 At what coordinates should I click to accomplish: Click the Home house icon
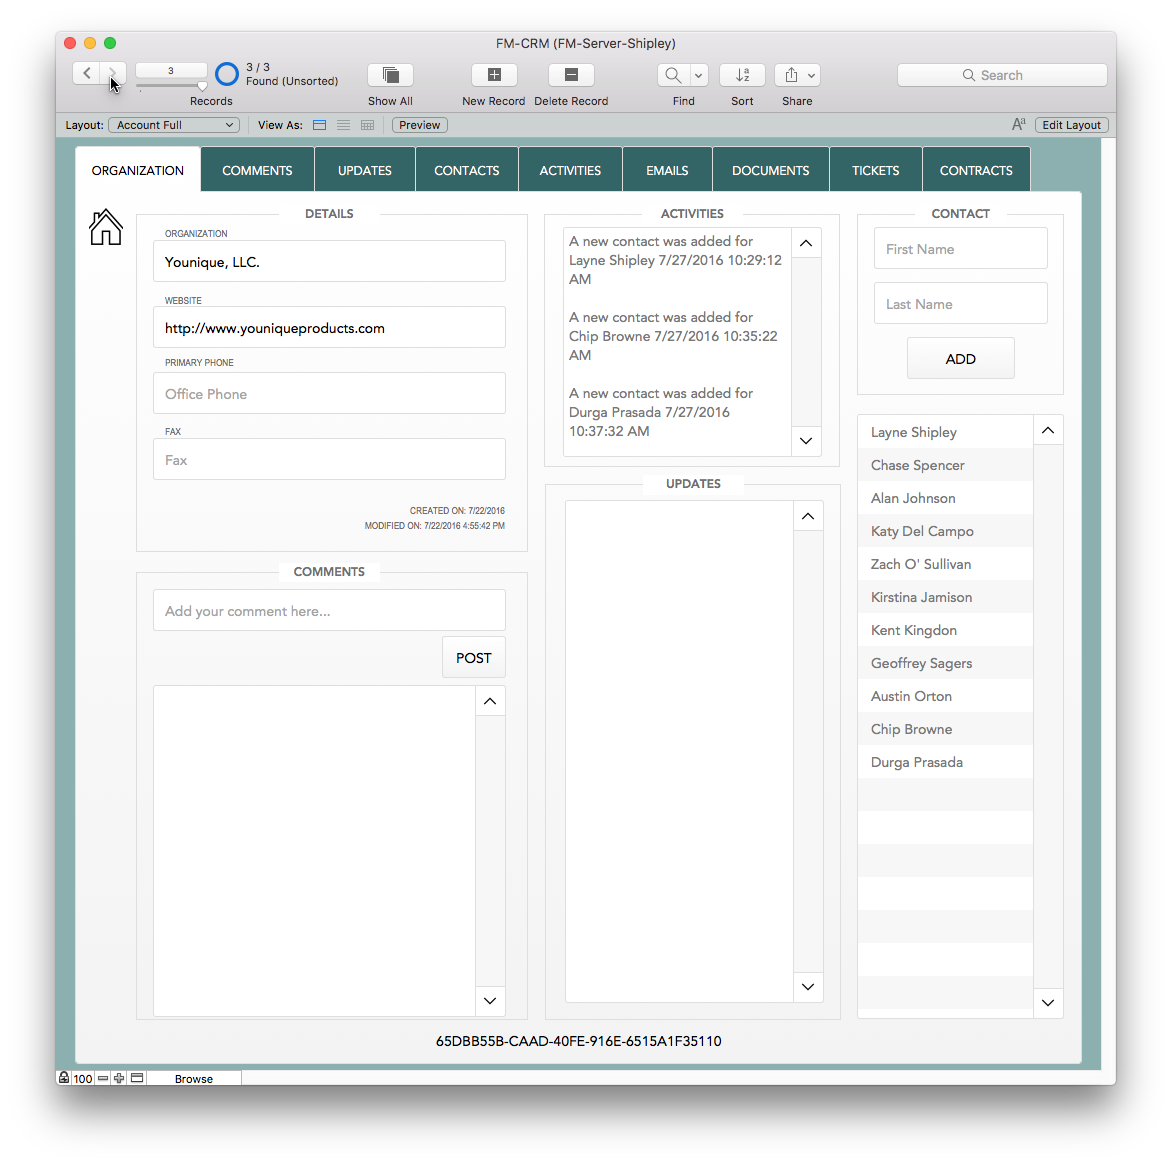(x=105, y=227)
